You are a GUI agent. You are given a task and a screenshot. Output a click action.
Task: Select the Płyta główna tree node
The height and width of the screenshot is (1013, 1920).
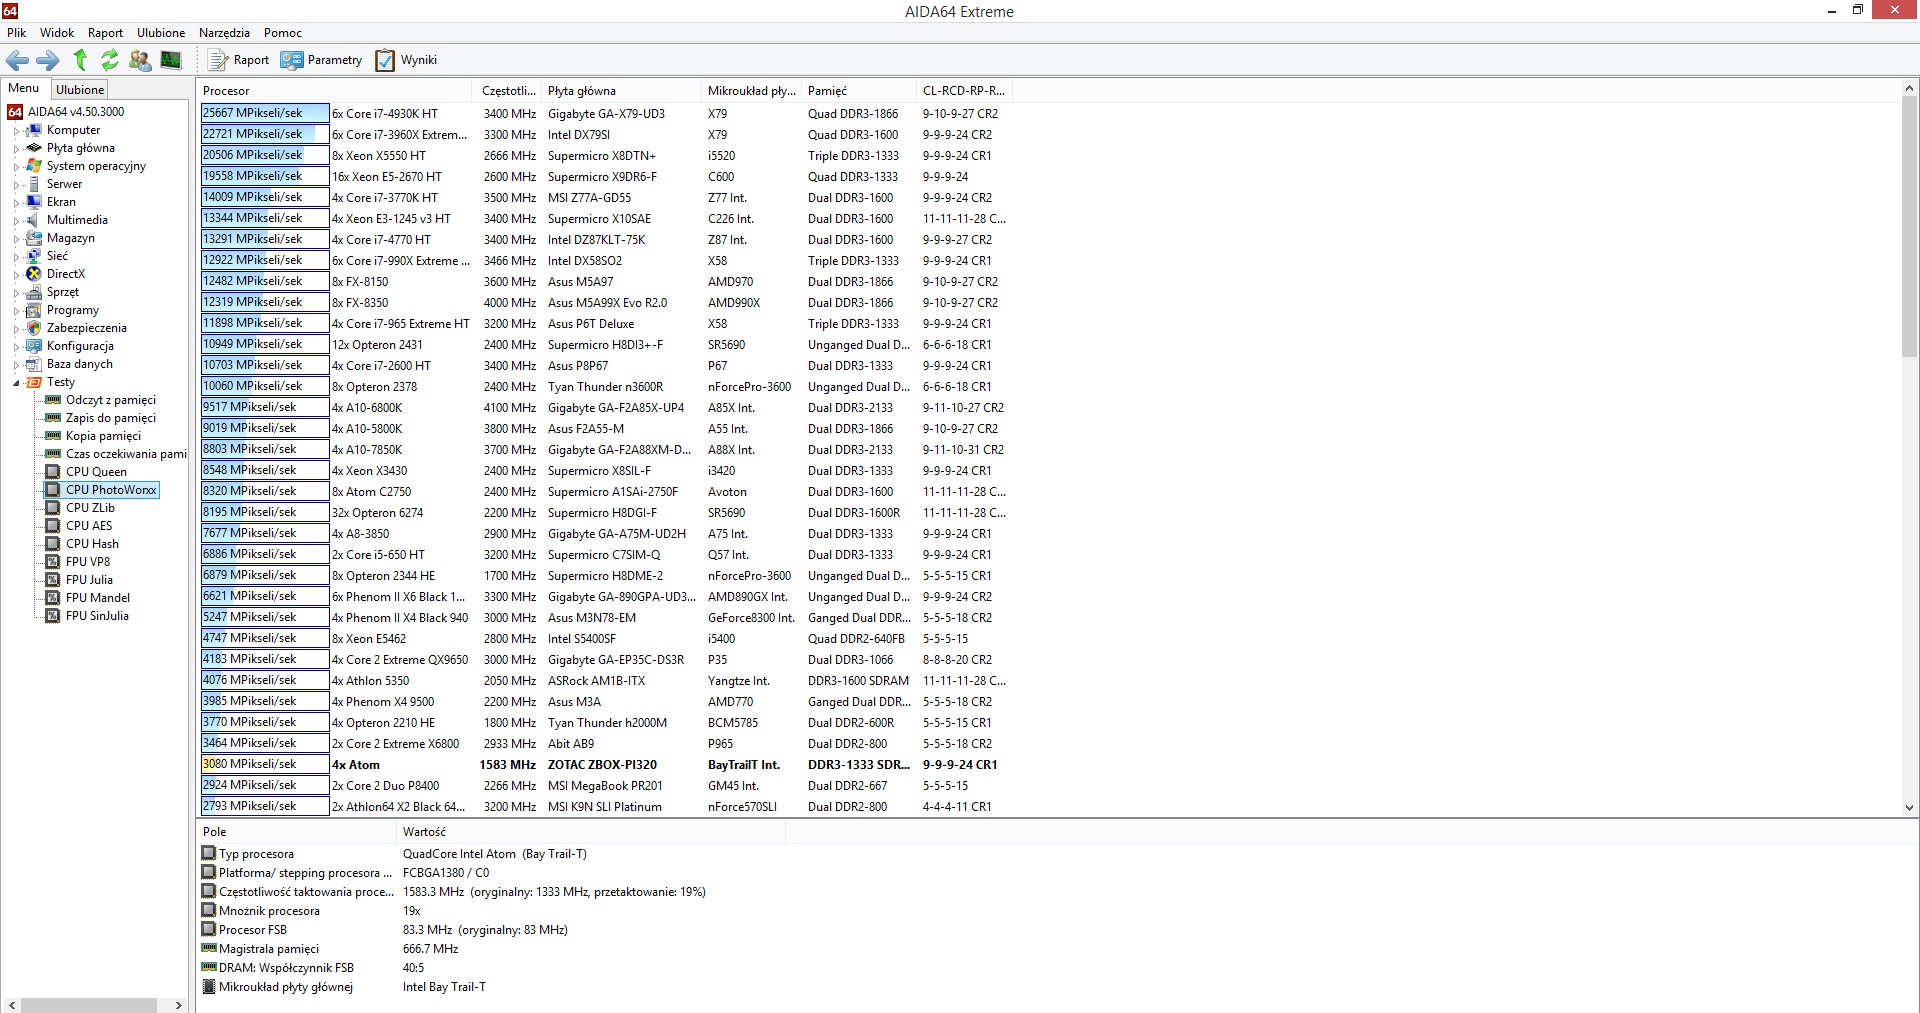click(80, 148)
